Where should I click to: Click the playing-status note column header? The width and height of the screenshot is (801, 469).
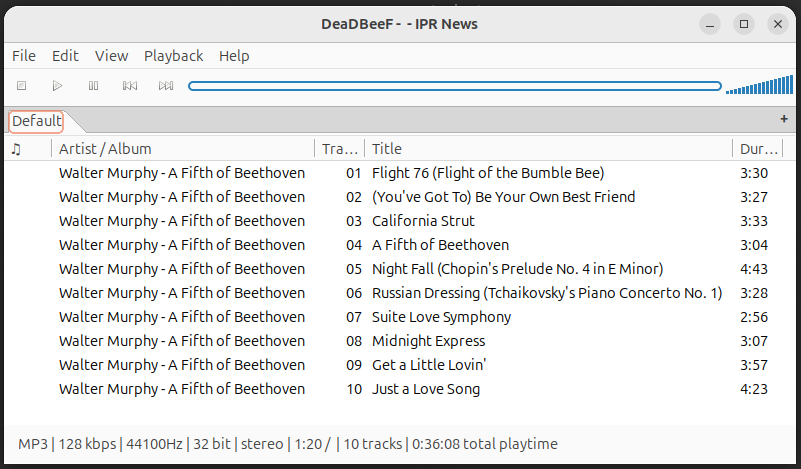(29, 149)
